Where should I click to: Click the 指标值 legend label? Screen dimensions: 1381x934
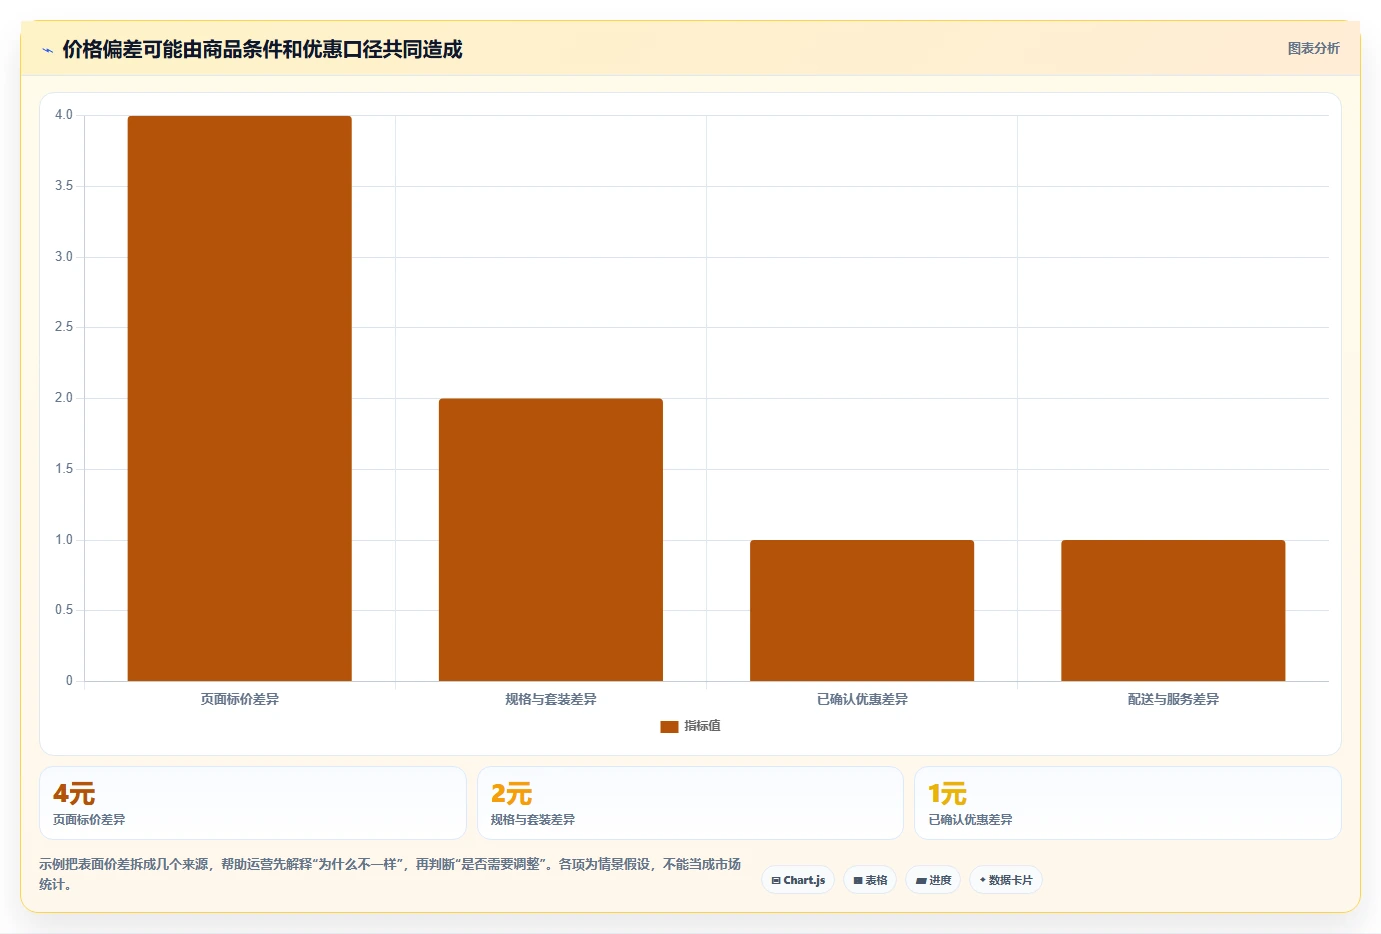pos(702,726)
